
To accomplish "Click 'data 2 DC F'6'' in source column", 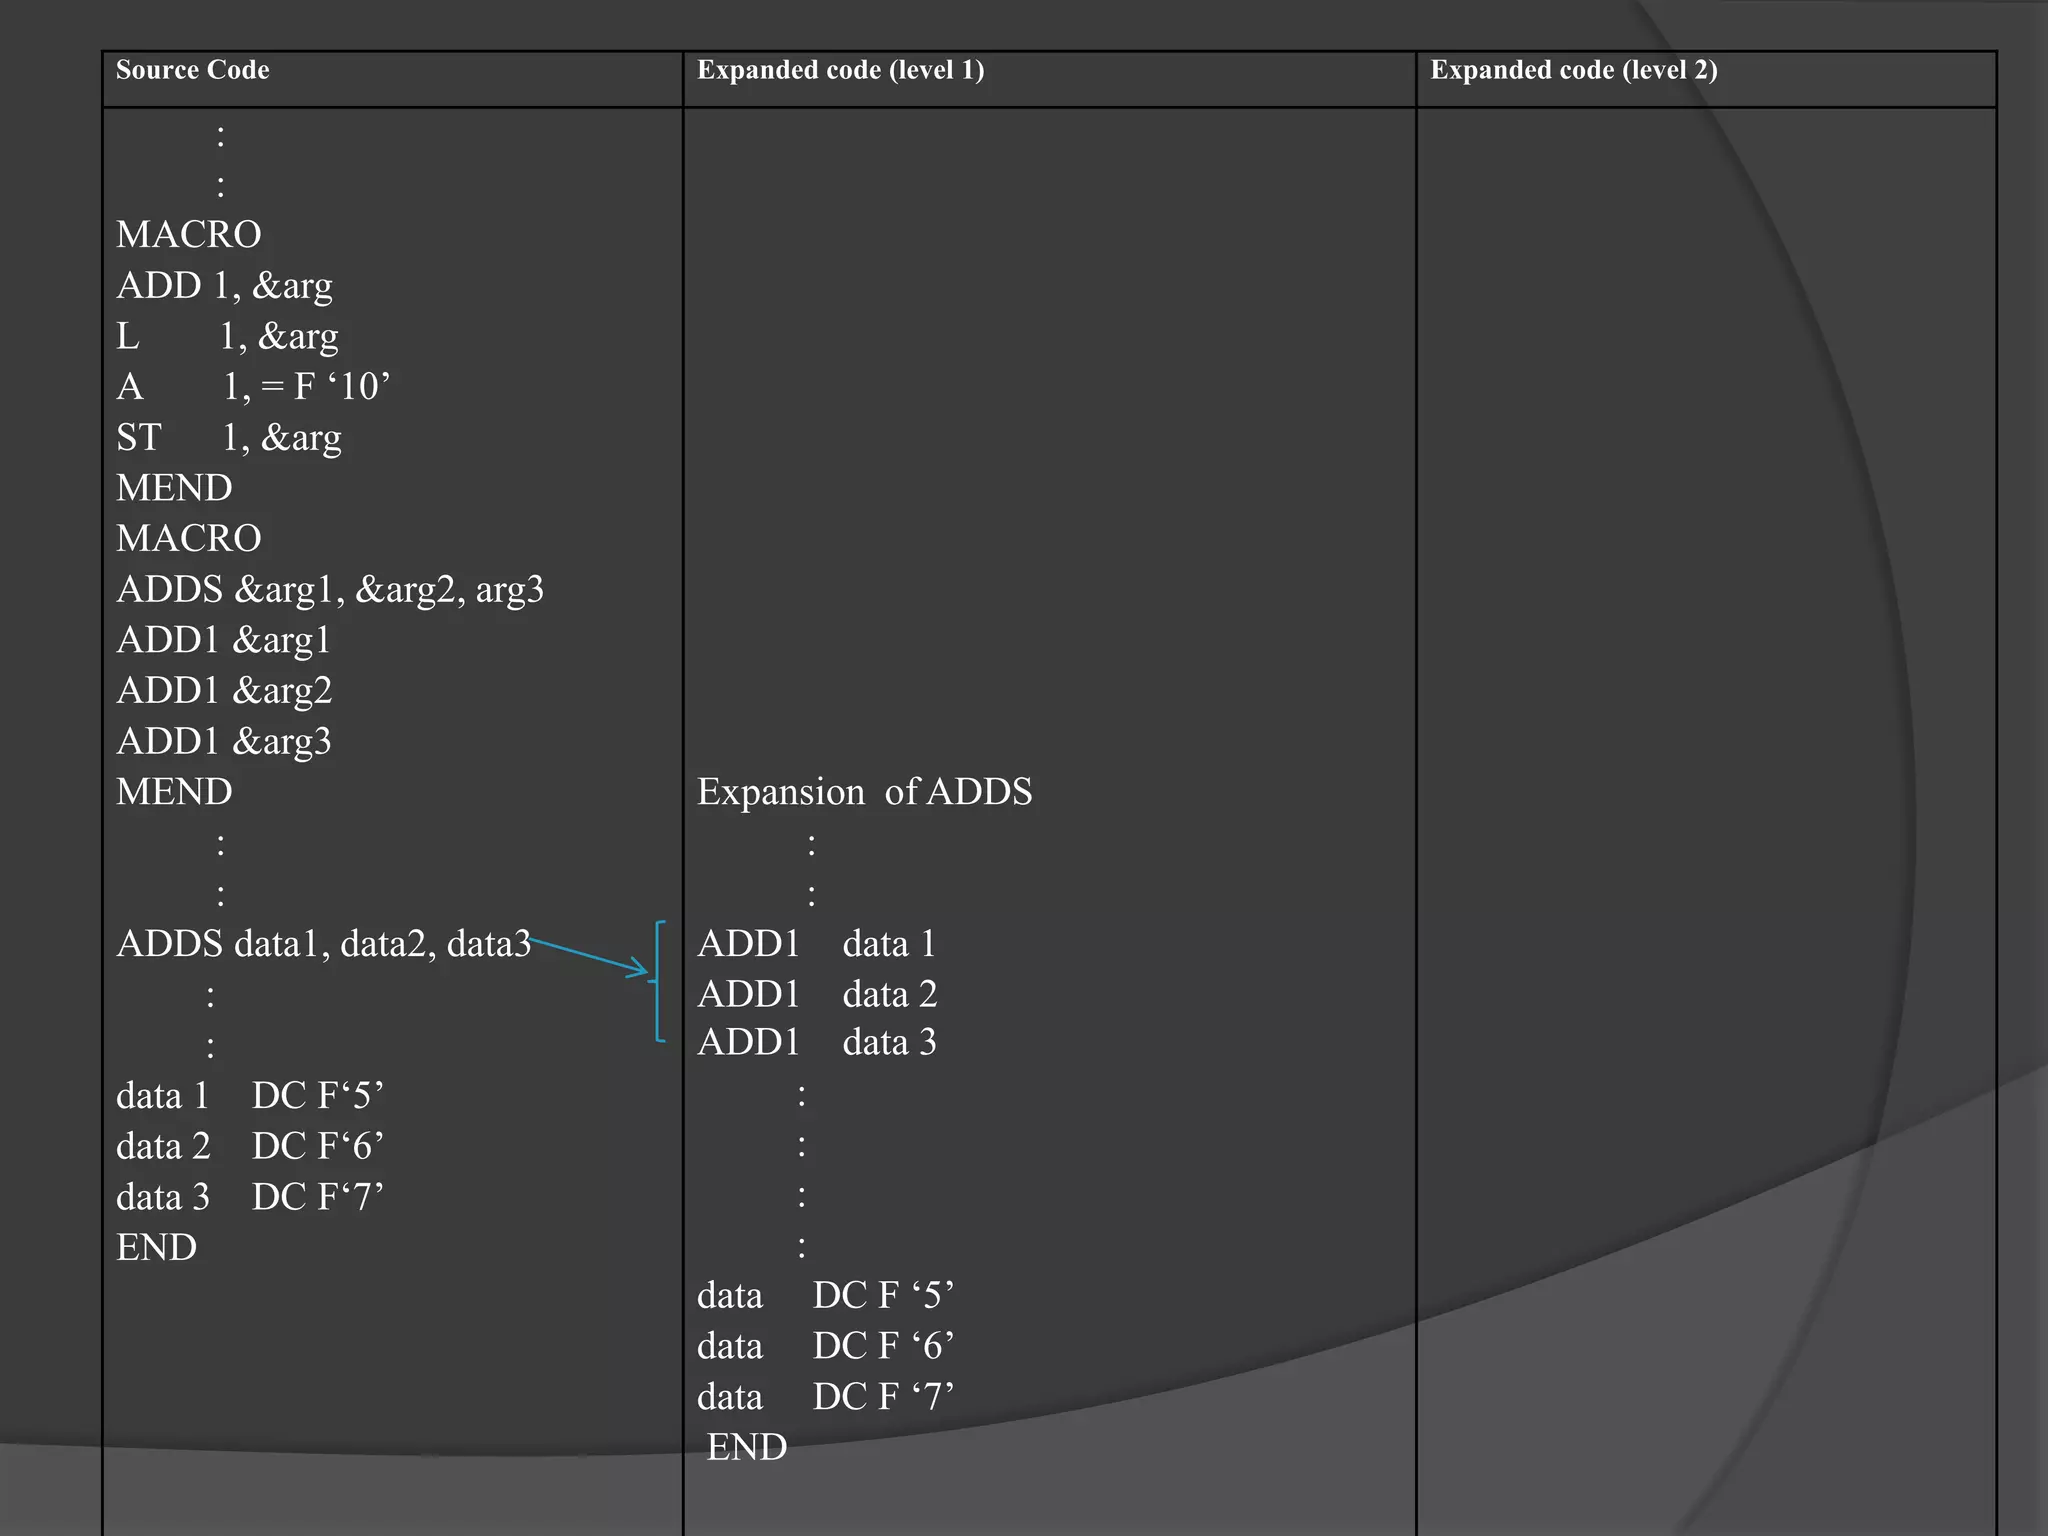I will (x=249, y=1147).
